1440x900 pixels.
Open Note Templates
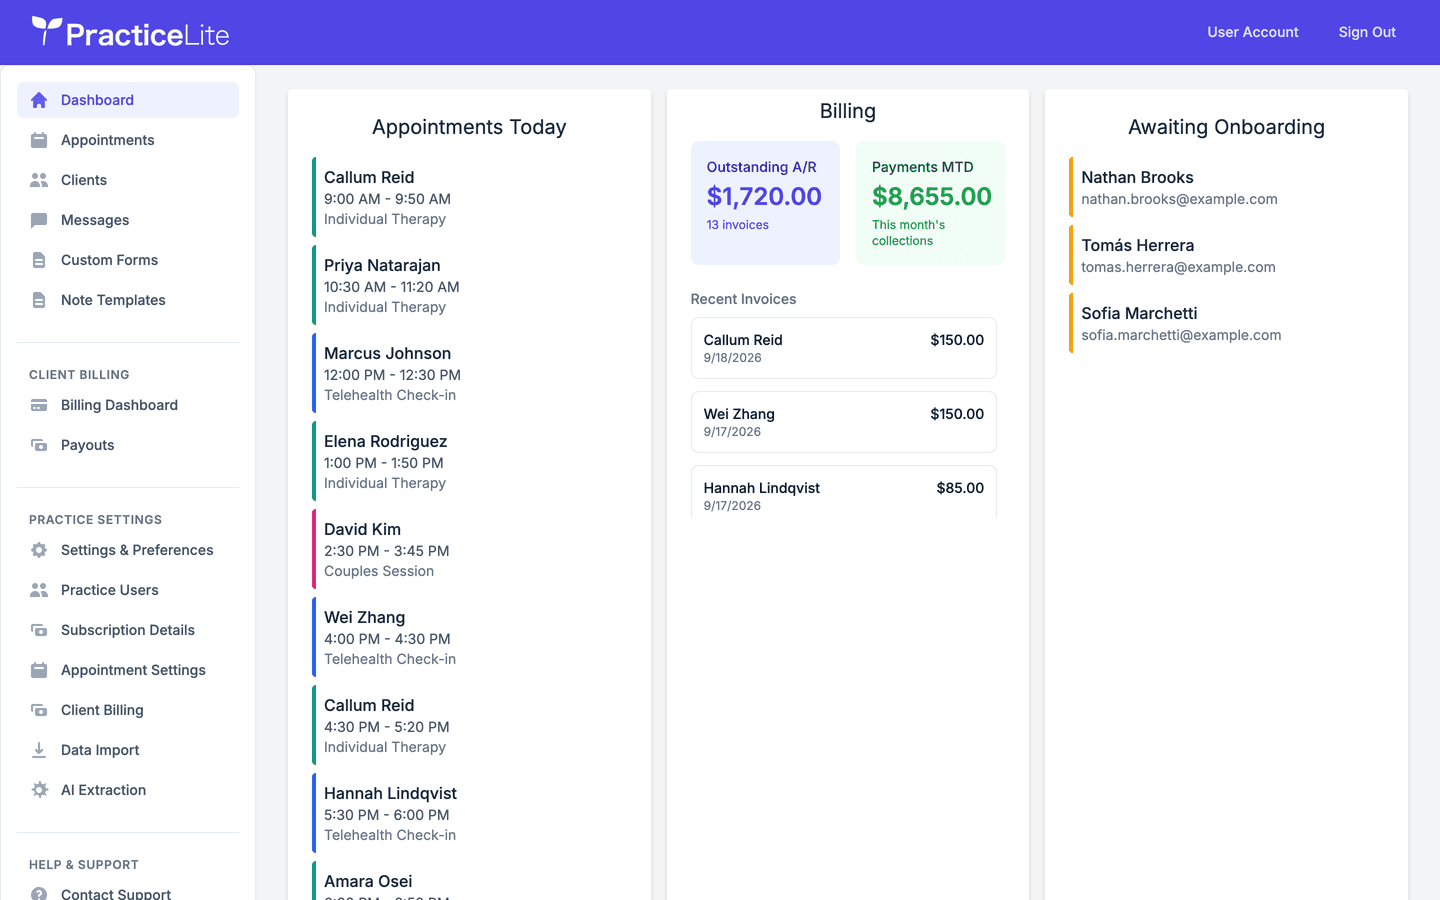click(x=128, y=300)
